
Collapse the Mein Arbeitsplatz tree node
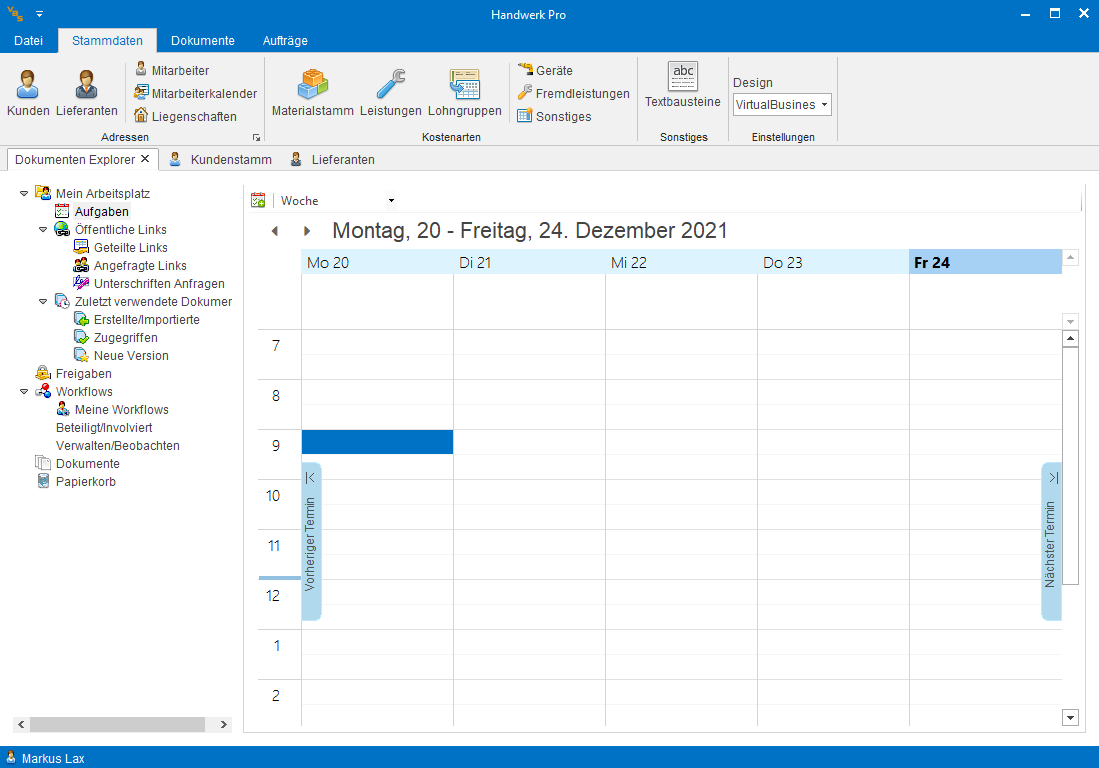pyautogui.click(x=24, y=193)
